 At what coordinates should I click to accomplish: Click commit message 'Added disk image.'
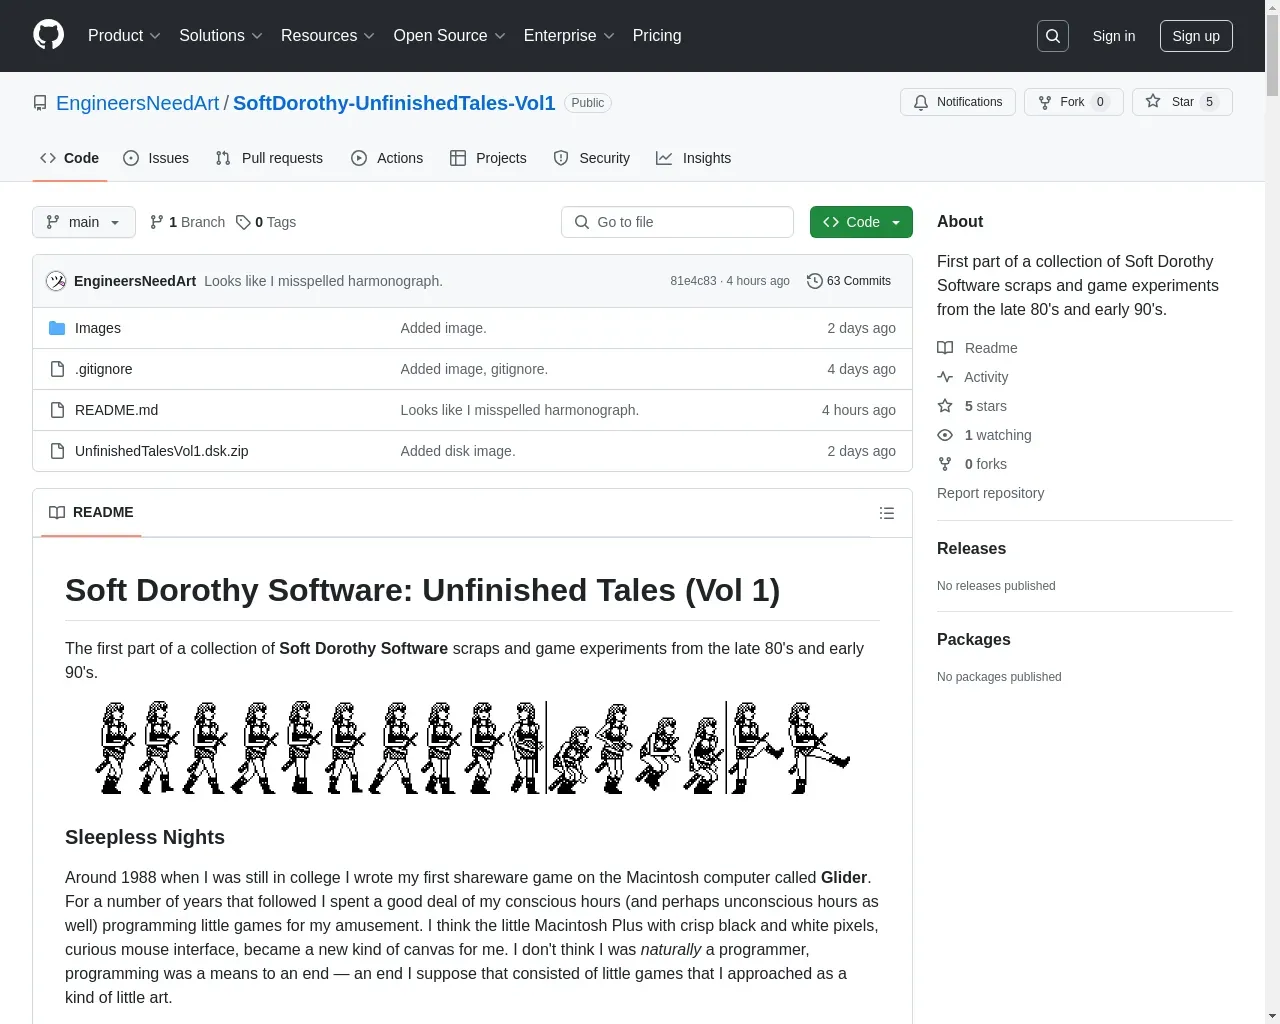click(x=458, y=451)
